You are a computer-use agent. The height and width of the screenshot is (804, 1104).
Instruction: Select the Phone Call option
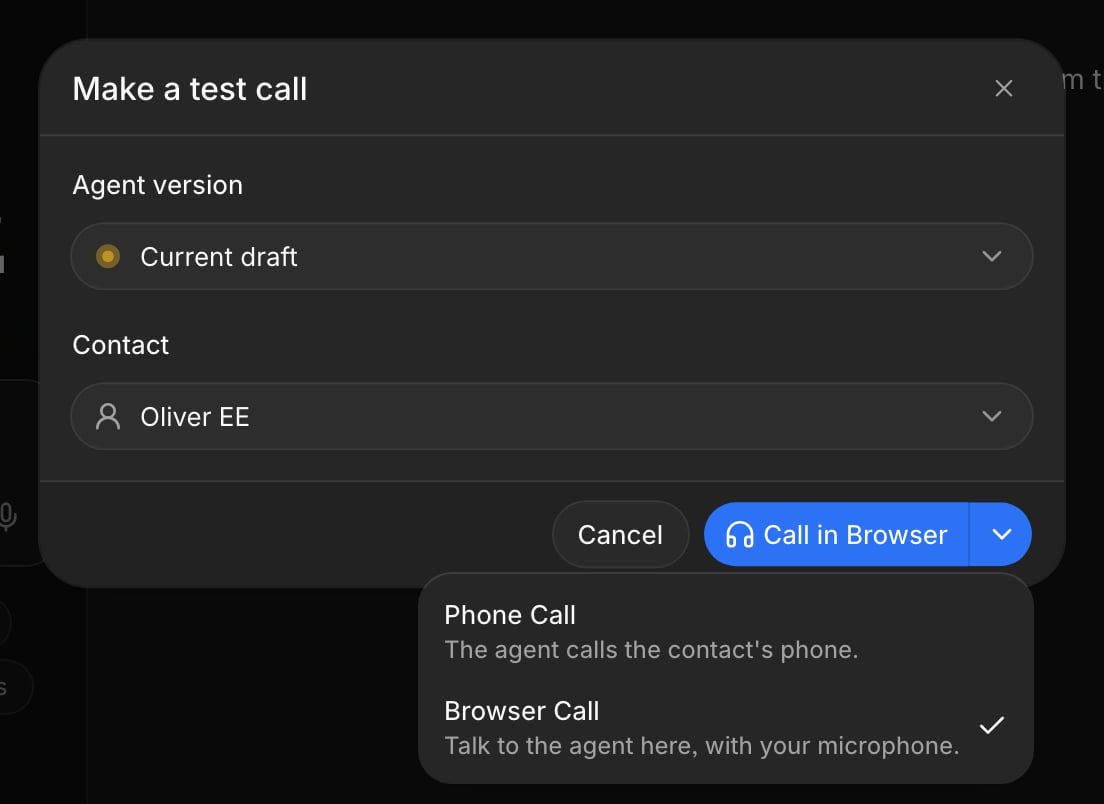click(726, 632)
